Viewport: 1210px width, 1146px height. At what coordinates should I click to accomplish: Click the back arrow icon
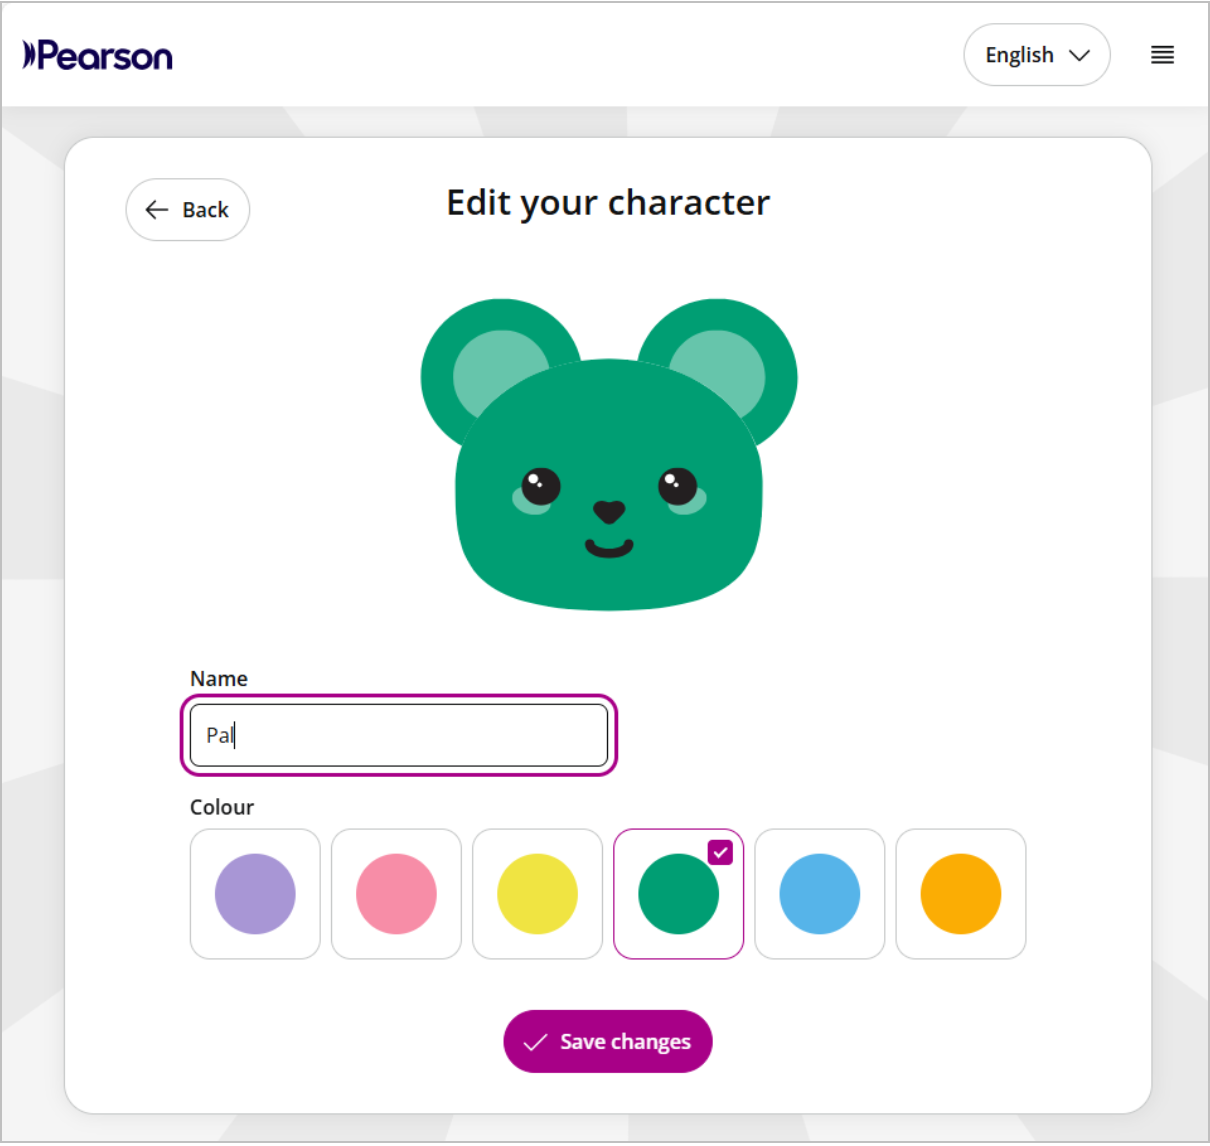tap(157, 209)
